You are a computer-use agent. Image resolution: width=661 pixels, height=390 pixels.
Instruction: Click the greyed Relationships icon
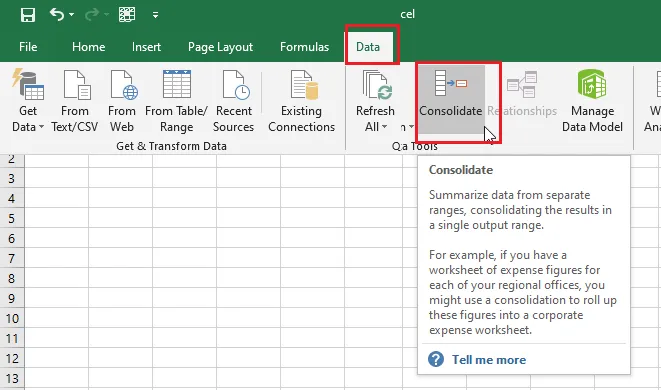(522, 84)
